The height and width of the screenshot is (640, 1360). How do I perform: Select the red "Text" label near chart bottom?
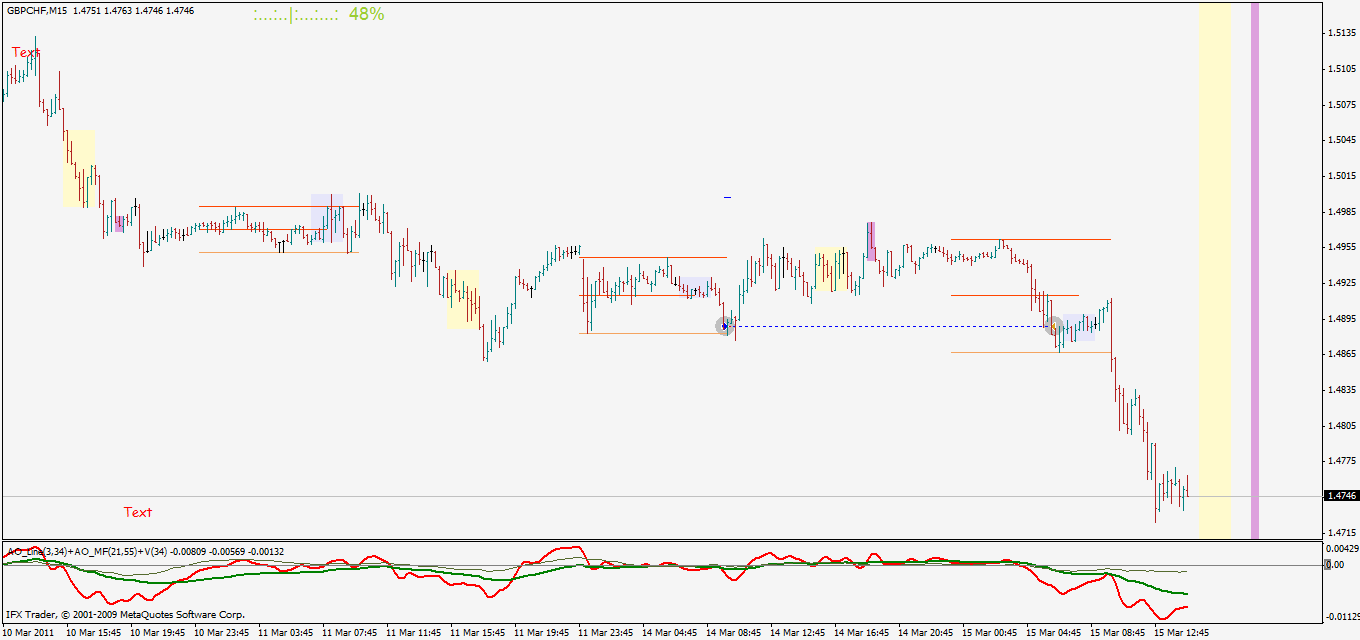point(138,512)
